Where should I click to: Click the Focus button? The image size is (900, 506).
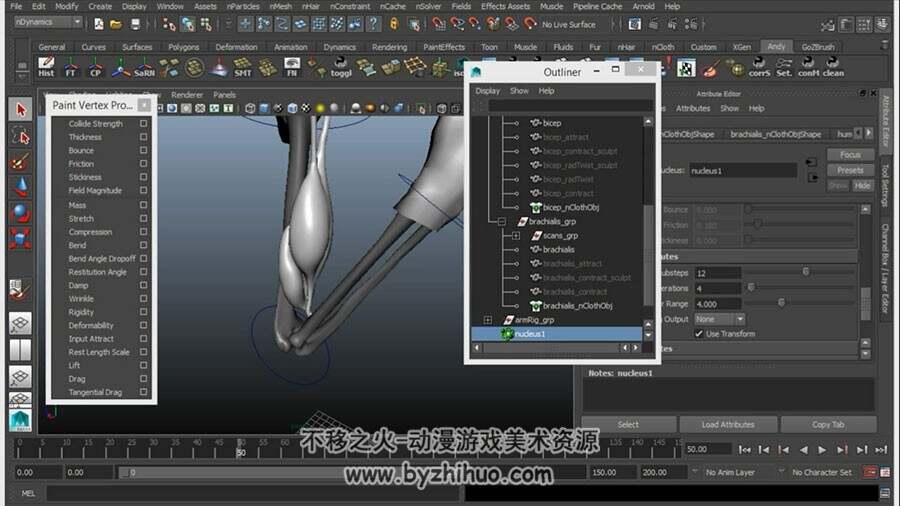[850, 155]
